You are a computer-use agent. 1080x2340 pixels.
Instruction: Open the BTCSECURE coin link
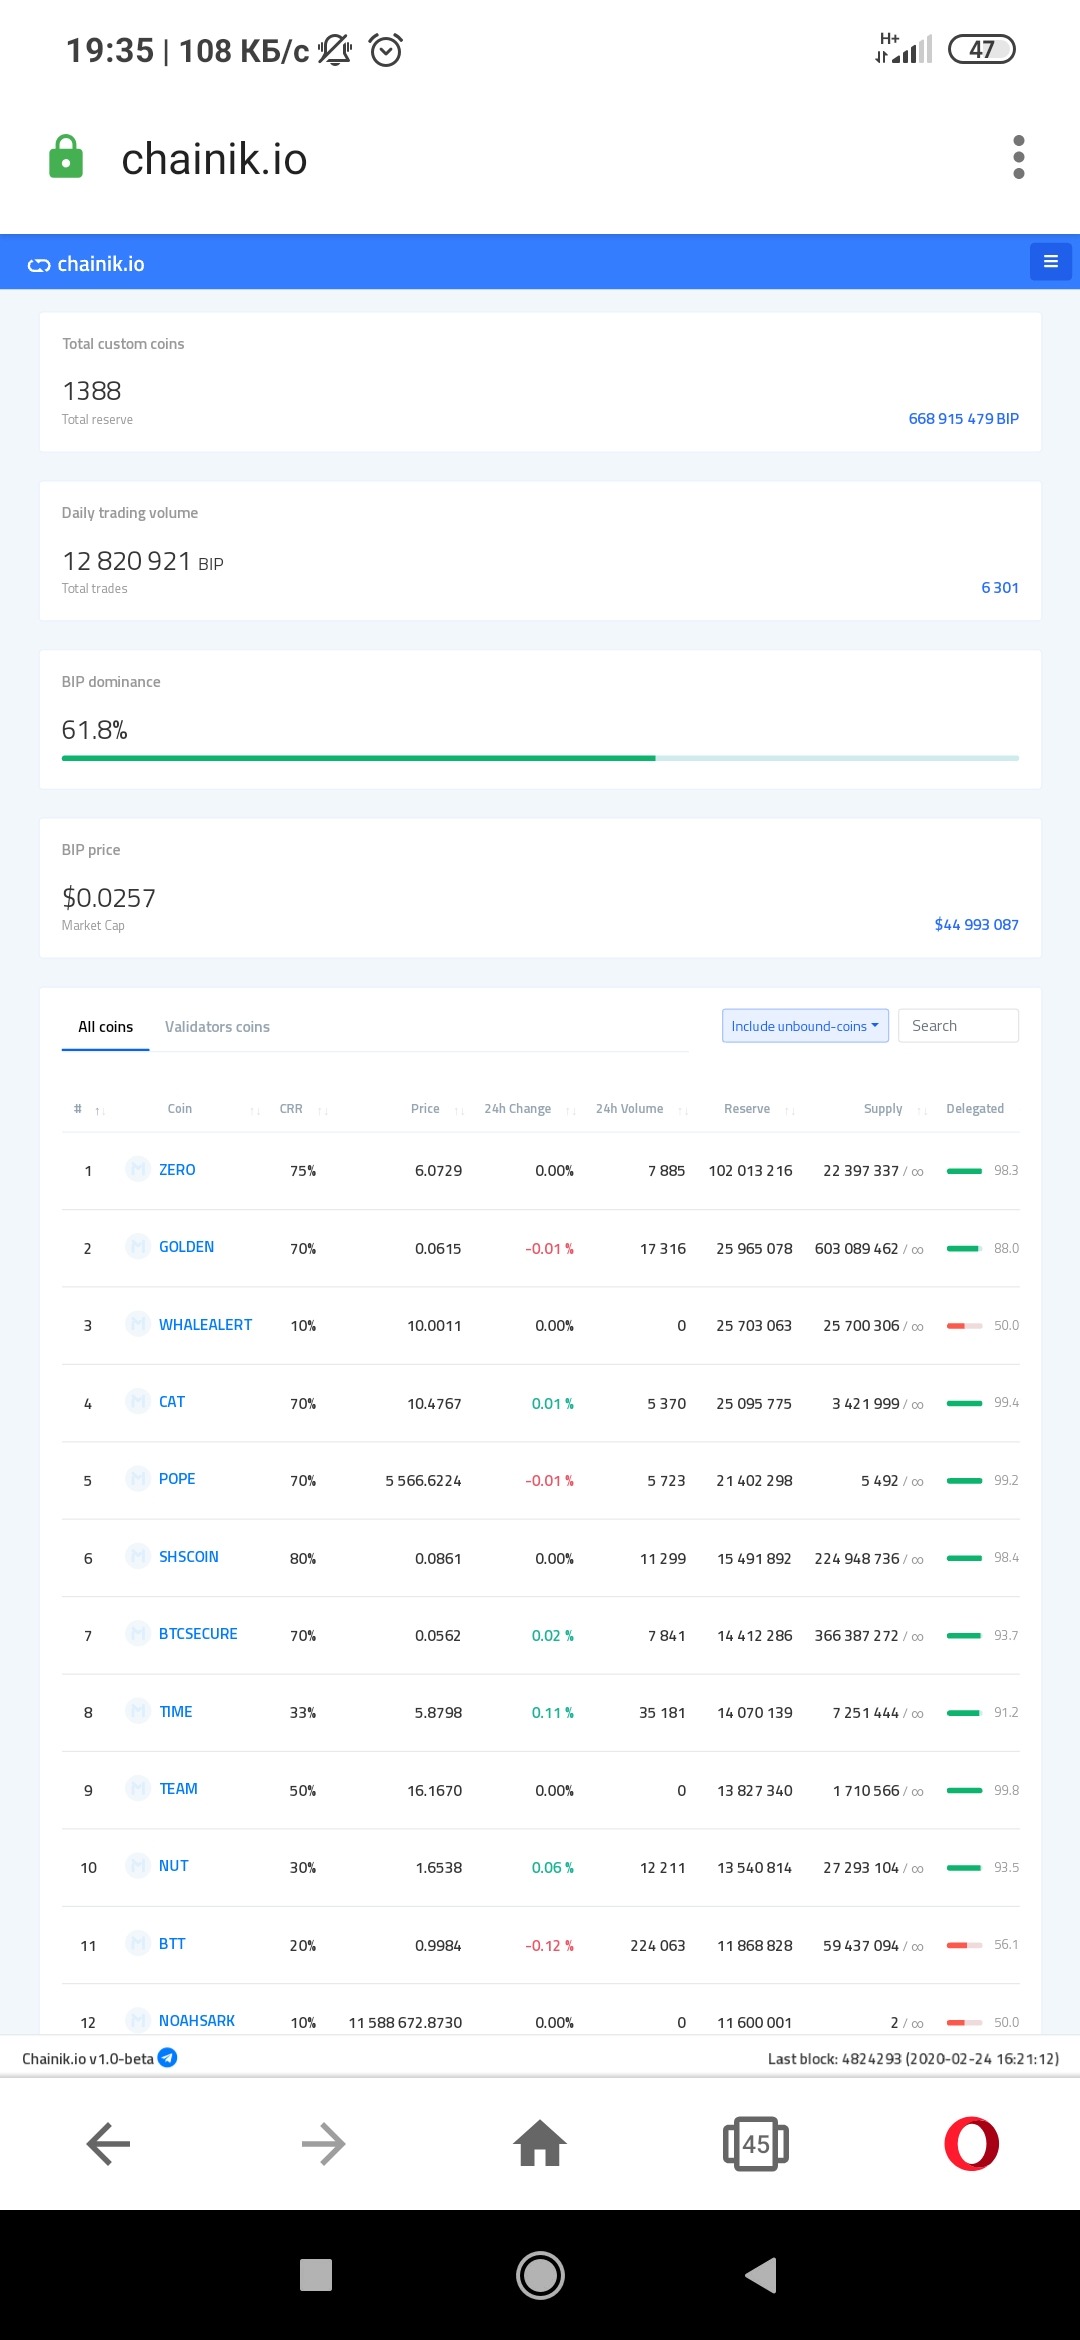pyautogui.click(x=198, y=1634)
